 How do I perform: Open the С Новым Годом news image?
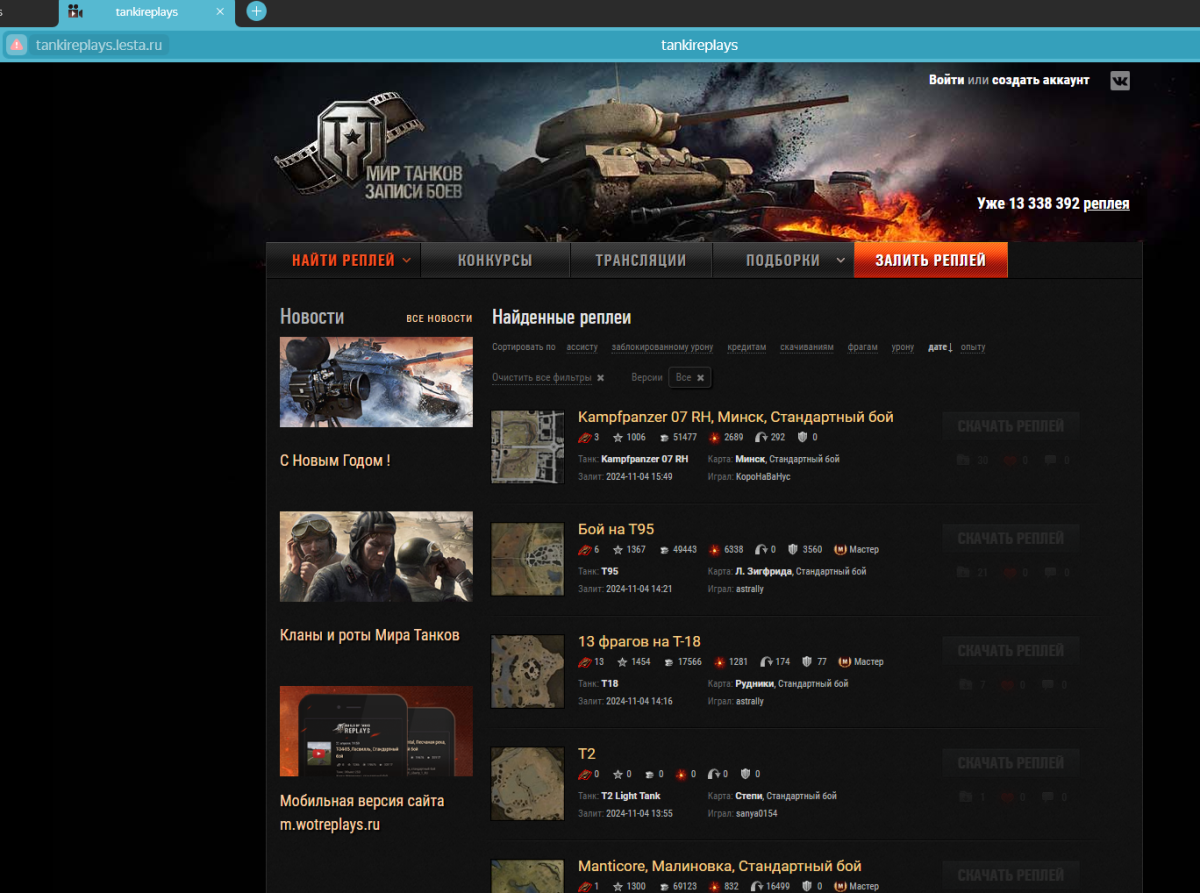pyautogui.click(x=376, y=382)
